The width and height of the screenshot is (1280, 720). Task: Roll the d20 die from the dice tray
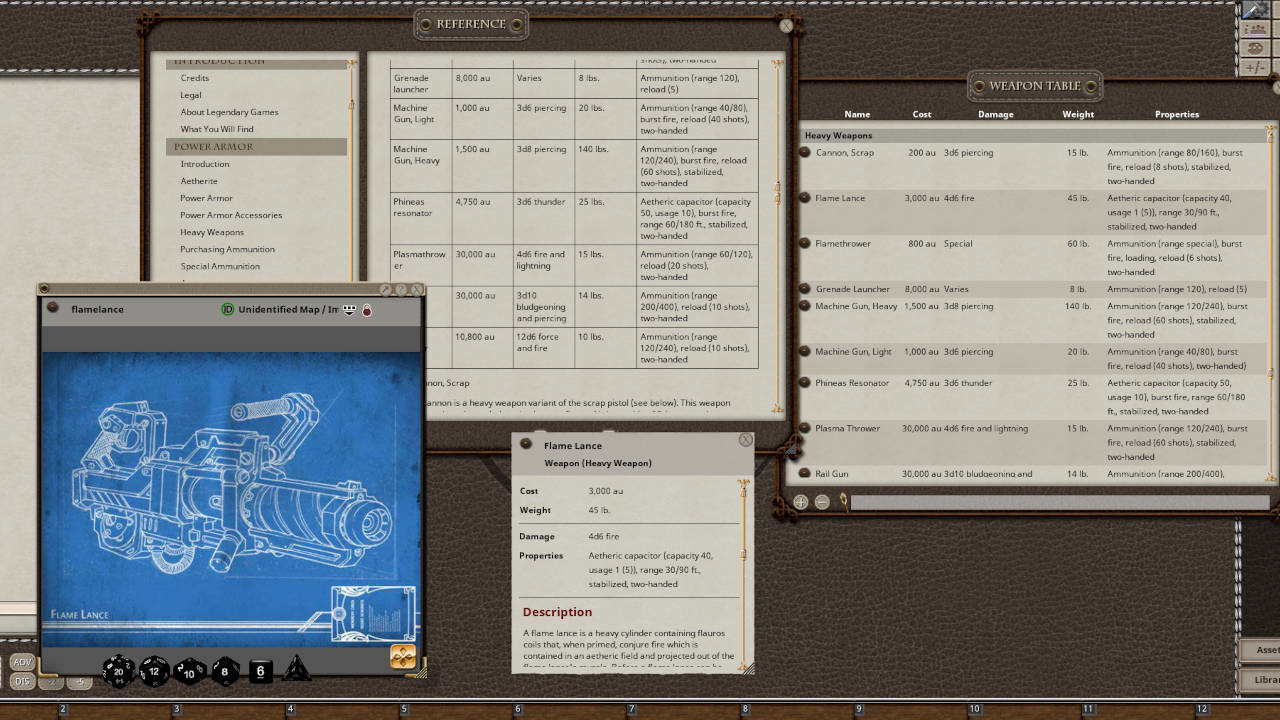point(118,671)
